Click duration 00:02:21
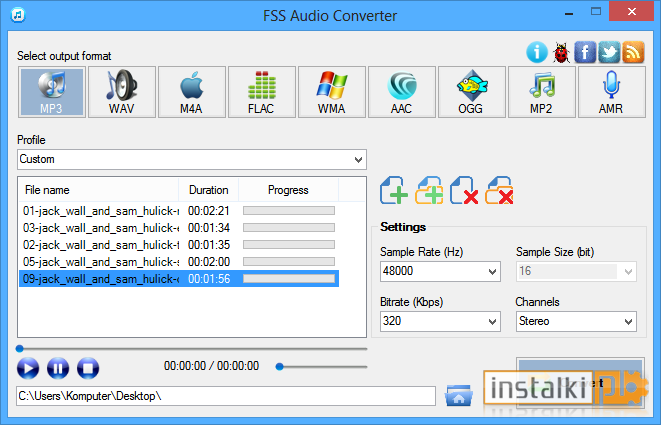The width and height of the screenshot is (661, 425). pyautogui.click(x=209, y=211)
